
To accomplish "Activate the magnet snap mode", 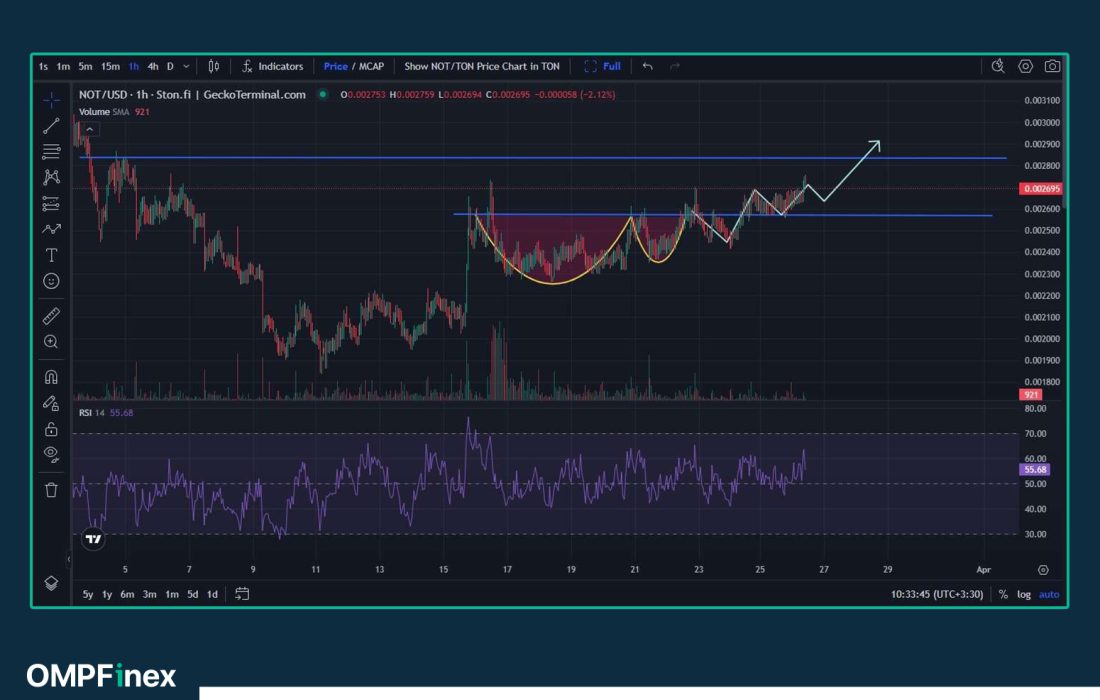I will (x=51, y=377).
